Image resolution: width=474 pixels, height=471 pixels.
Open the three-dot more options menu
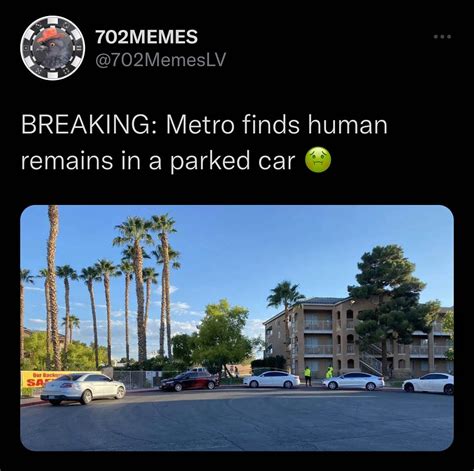click(x=442, y=37)
